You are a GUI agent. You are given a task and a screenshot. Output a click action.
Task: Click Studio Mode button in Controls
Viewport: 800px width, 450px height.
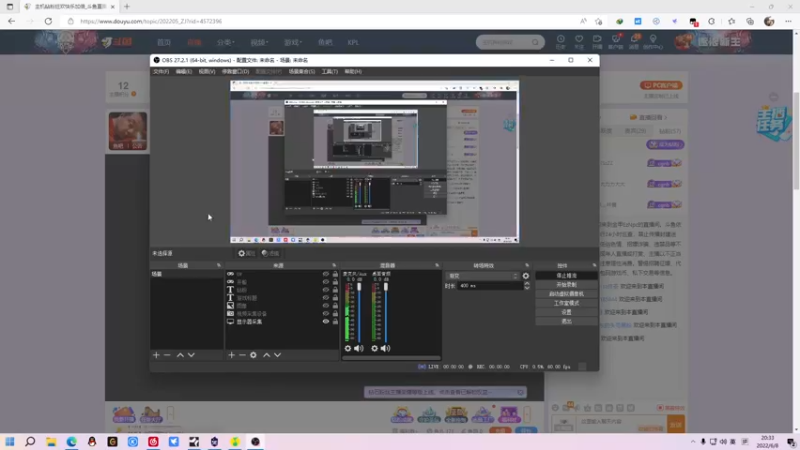[566, 303]
